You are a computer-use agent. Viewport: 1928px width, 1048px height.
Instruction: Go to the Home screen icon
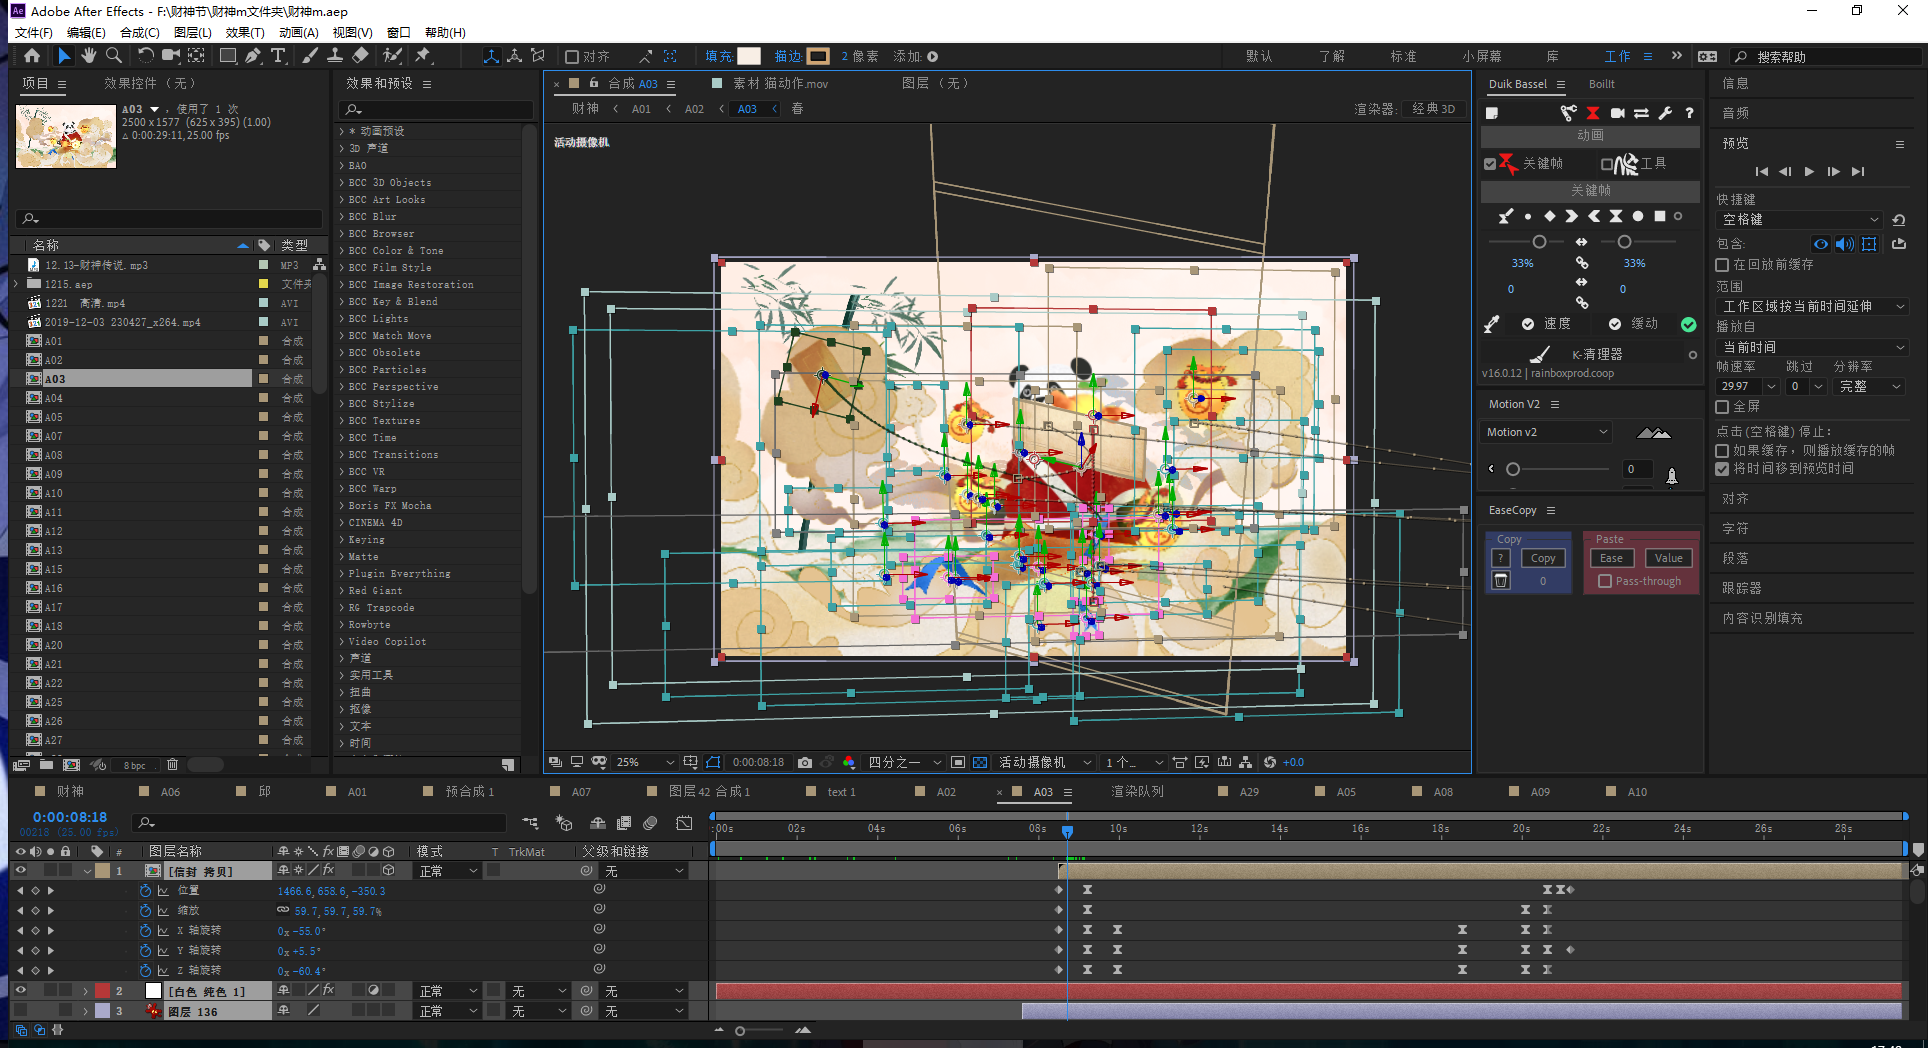(x=32, y=56)
